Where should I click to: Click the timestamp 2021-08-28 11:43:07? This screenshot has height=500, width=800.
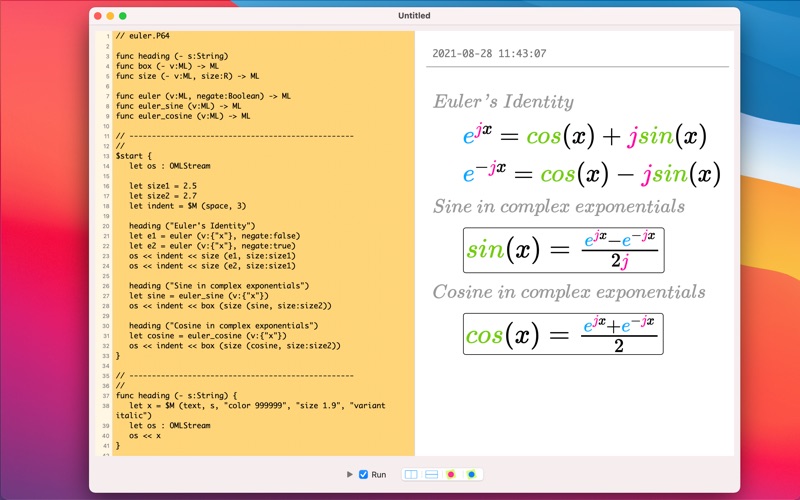489,54
